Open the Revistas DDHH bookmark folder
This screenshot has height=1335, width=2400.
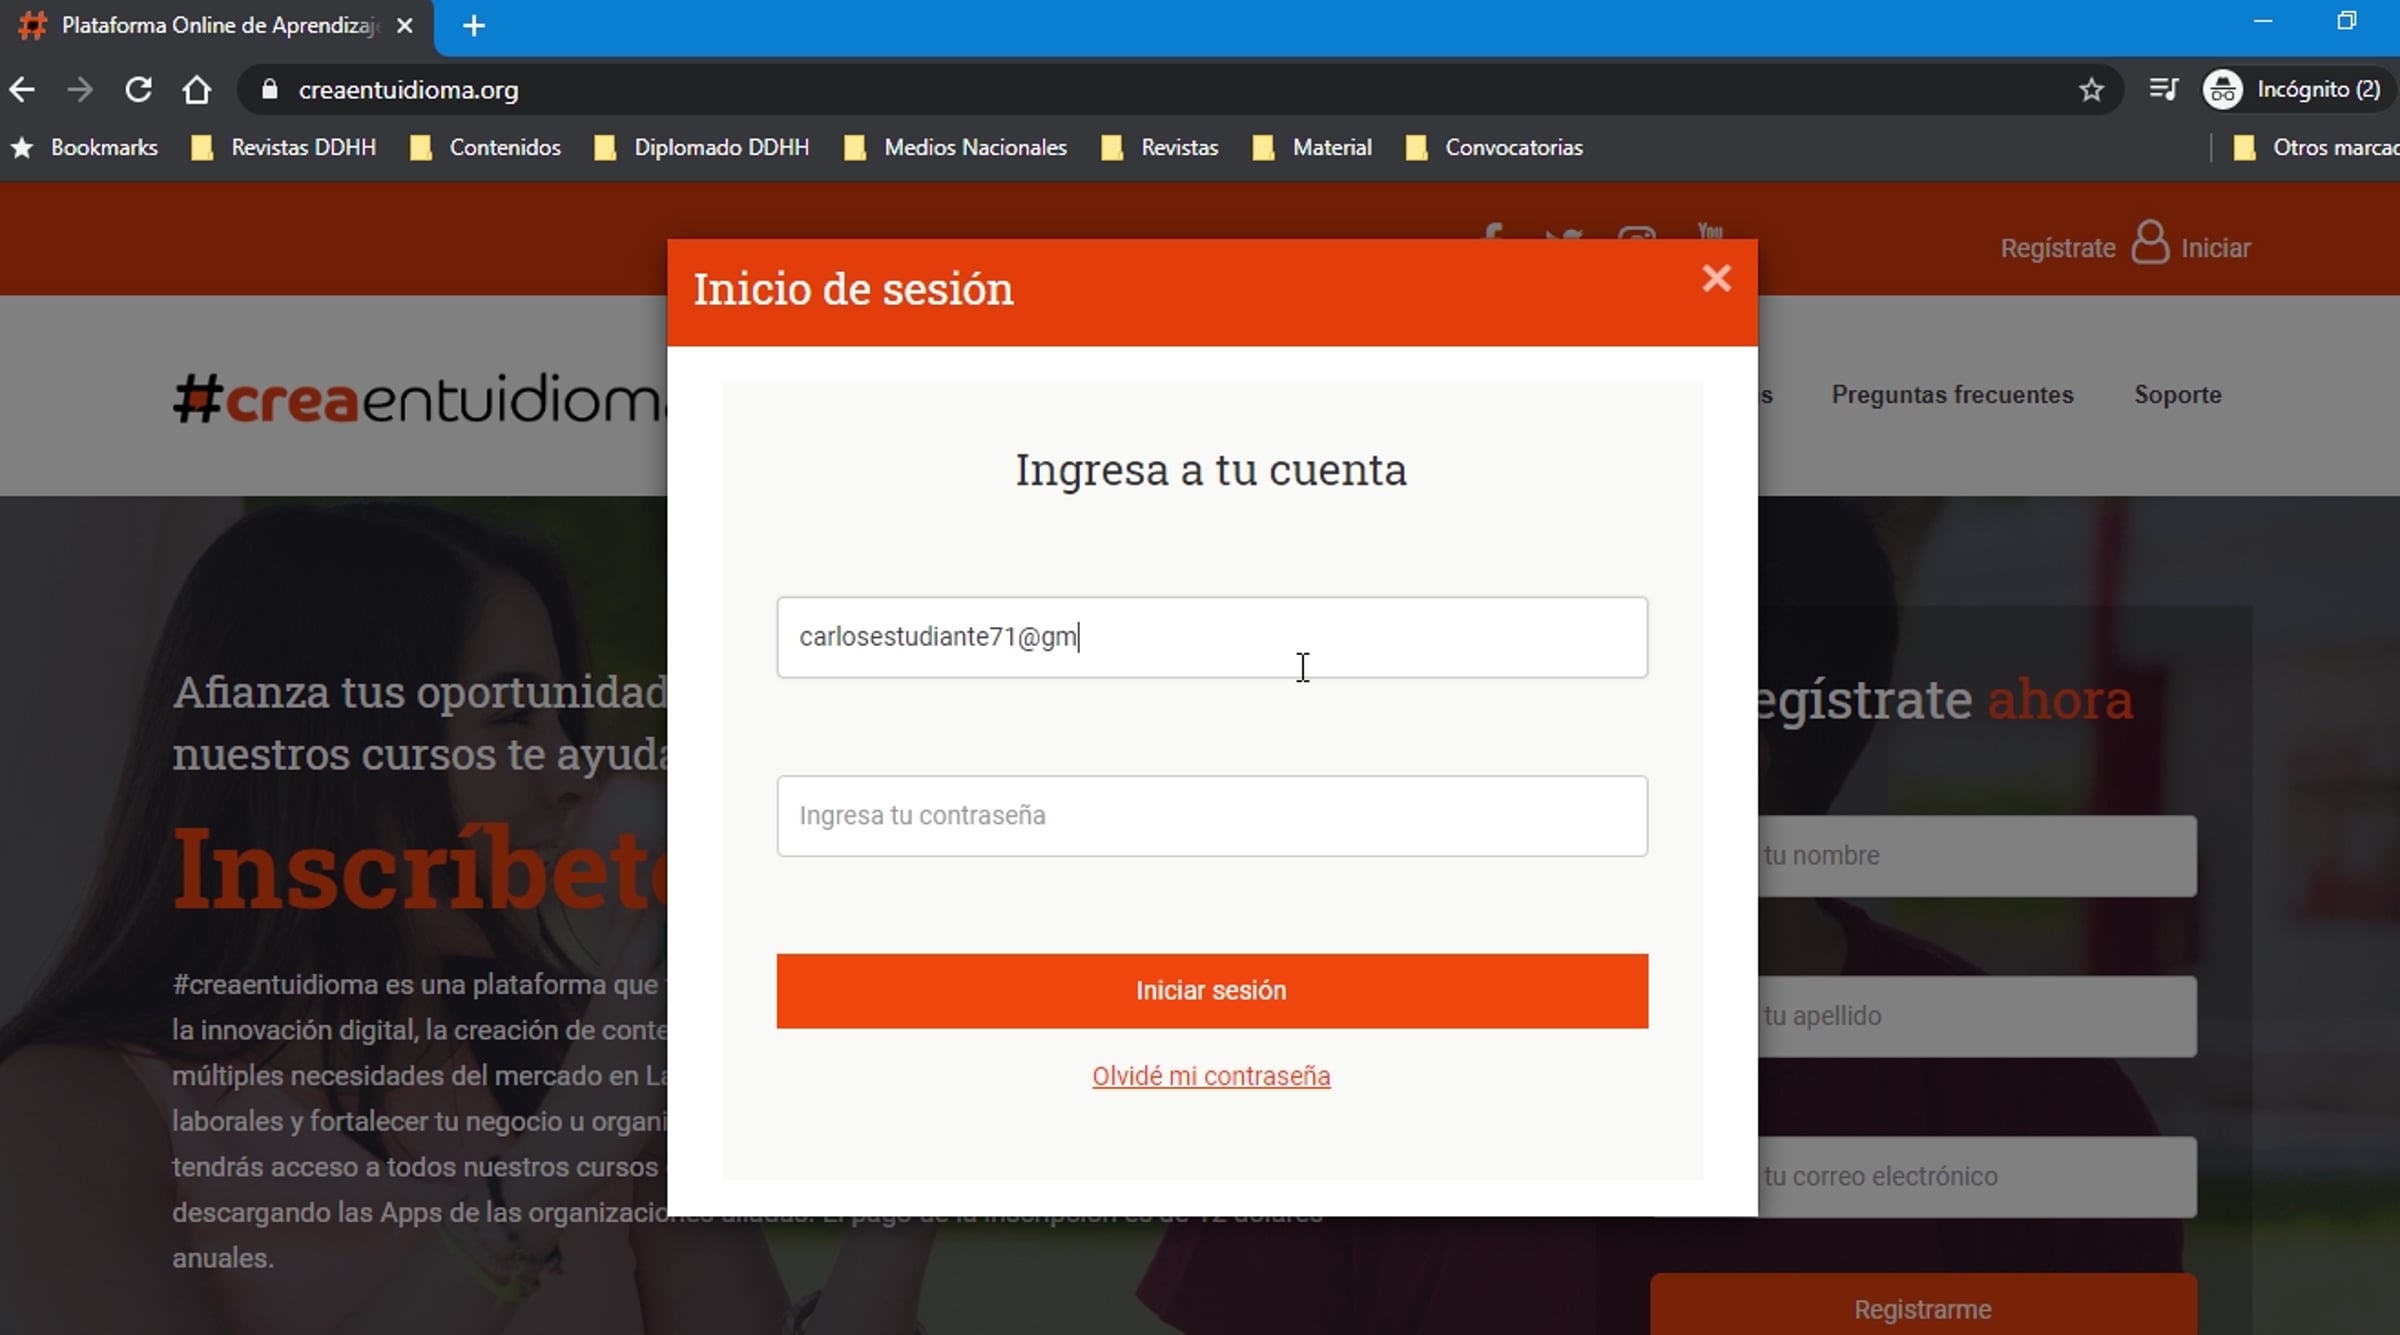(x=284, y=147)
